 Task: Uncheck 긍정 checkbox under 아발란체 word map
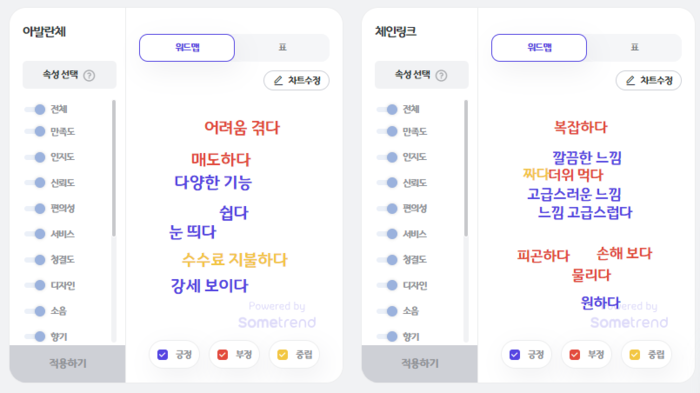162,355
